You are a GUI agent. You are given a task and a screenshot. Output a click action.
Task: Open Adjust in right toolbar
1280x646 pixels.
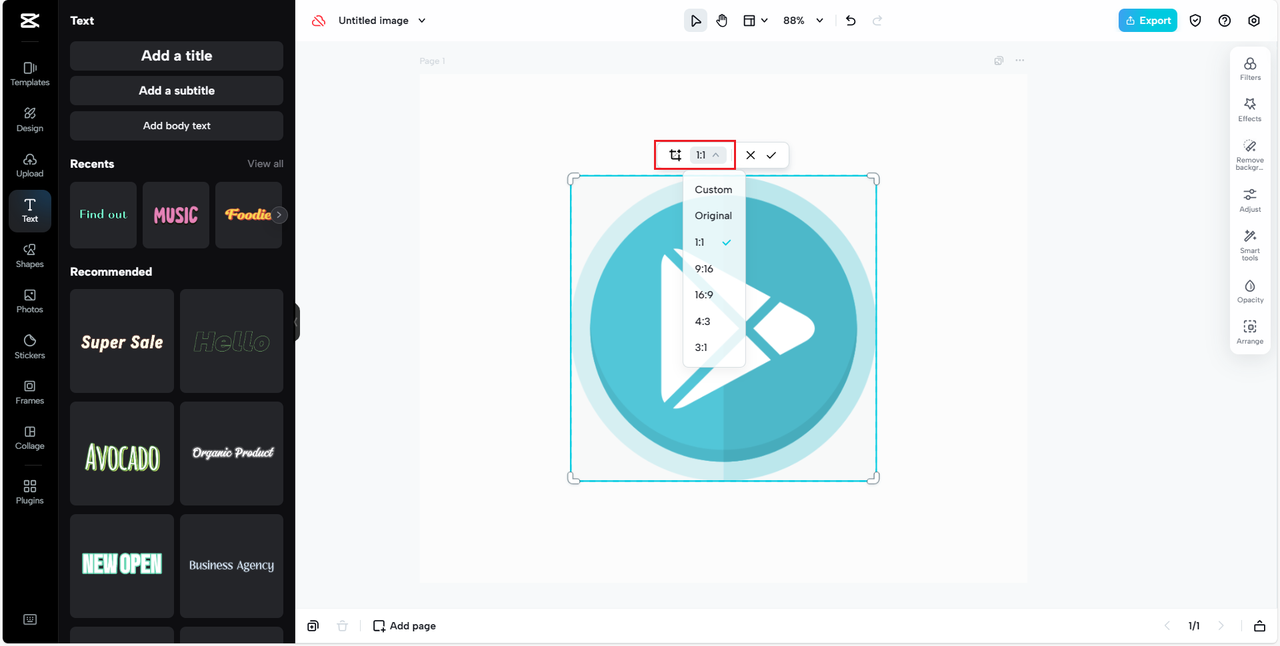(x=1250, y=200)
